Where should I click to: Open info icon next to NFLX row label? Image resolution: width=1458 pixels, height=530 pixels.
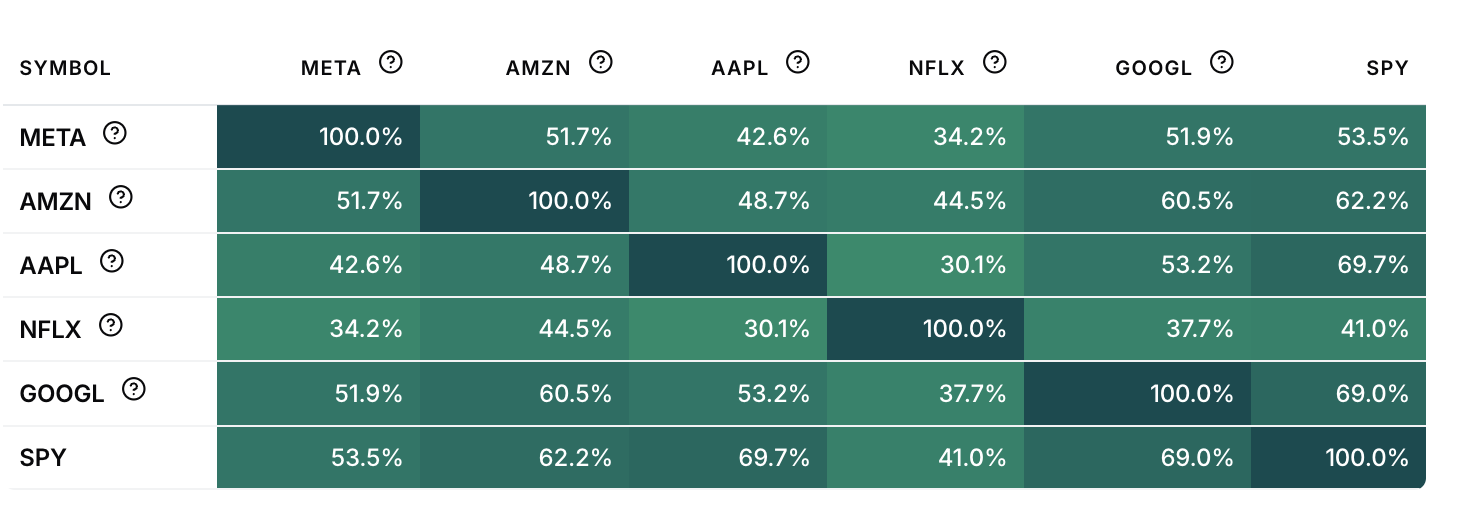(x=111, y=326)
